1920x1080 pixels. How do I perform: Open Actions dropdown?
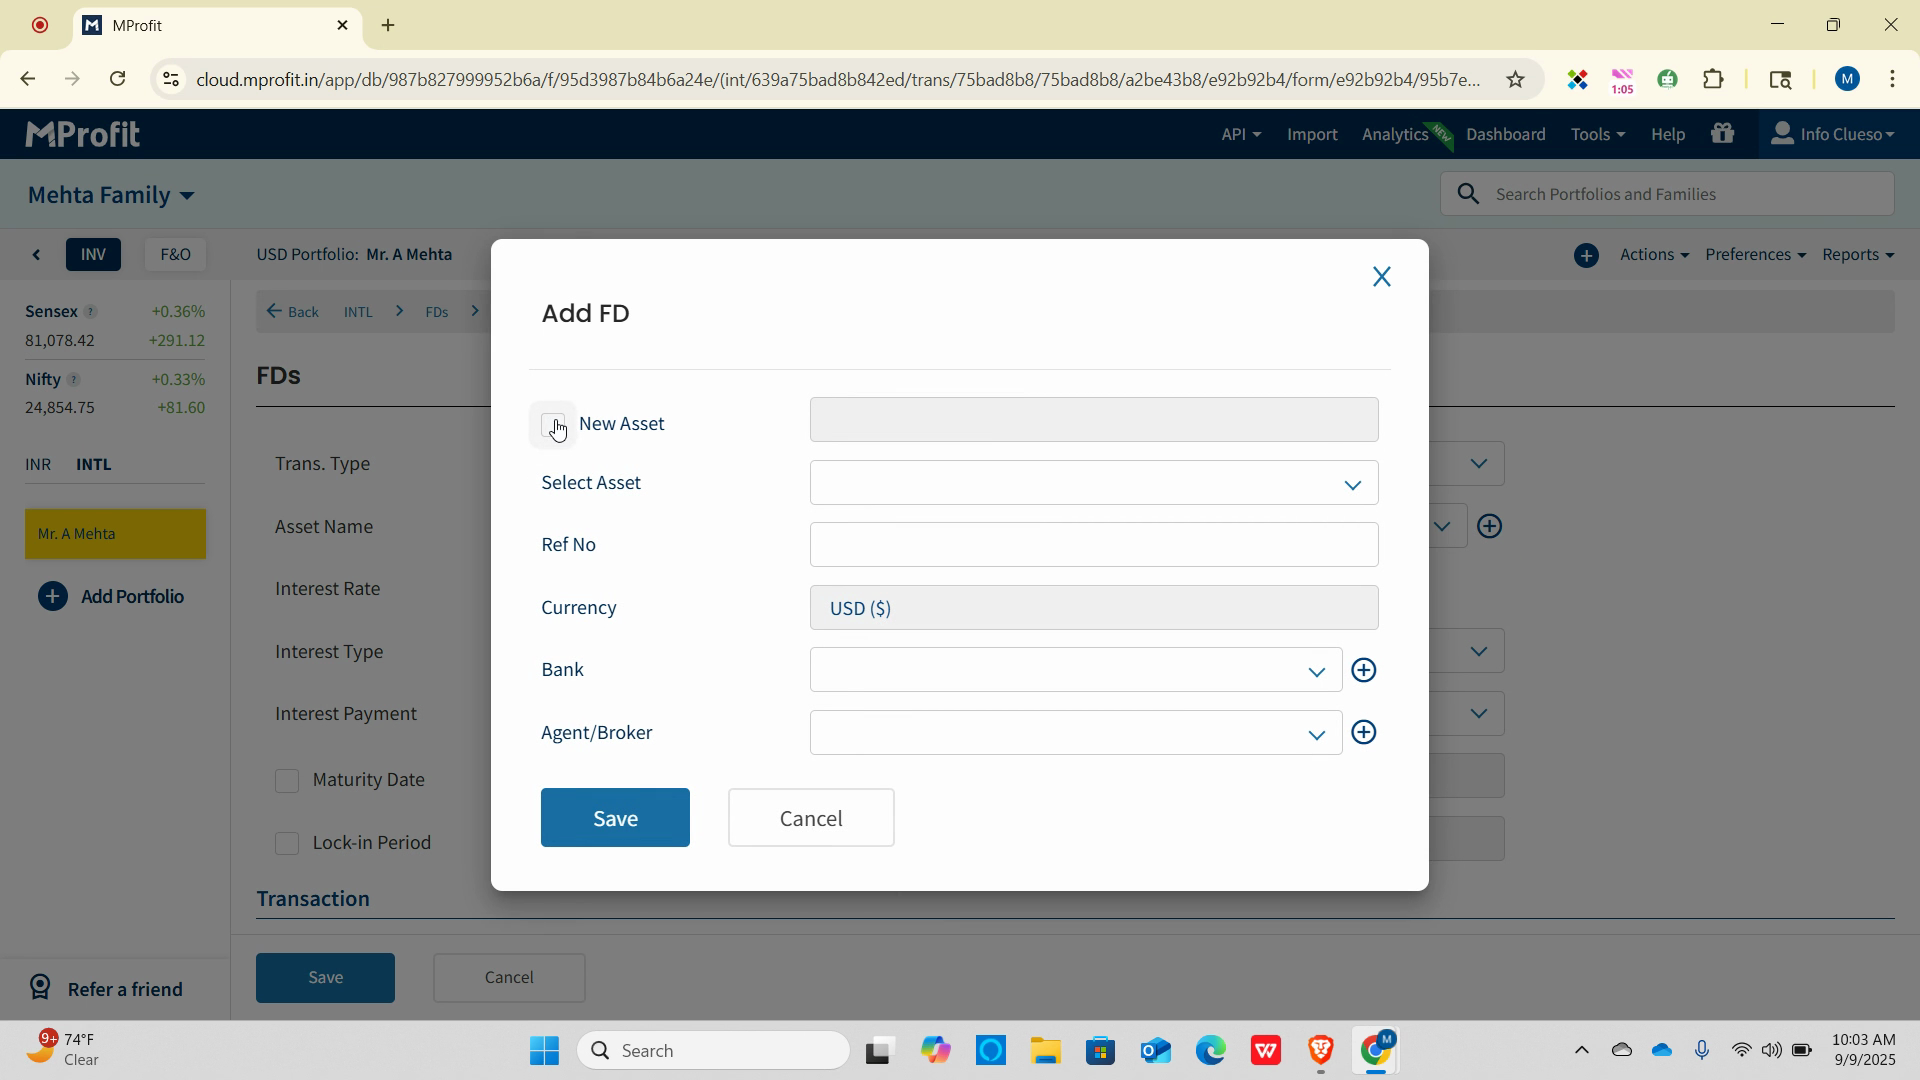pos(1654,255)
